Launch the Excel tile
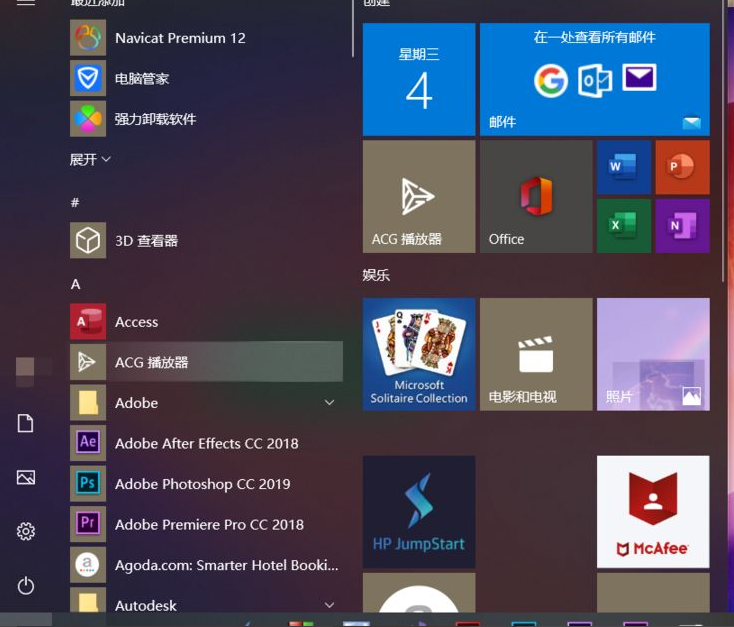 click(624, 226)
